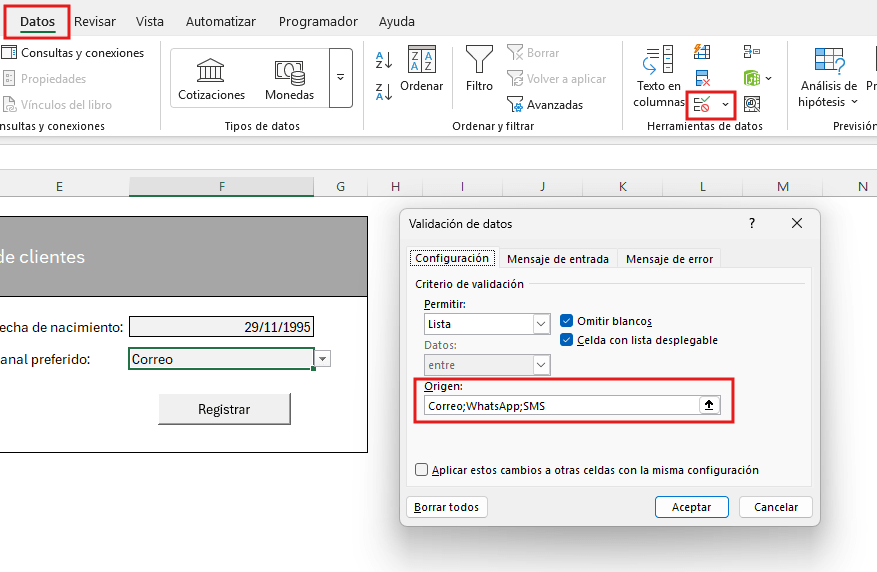Switch to the Revisar tab

point(95,21)
